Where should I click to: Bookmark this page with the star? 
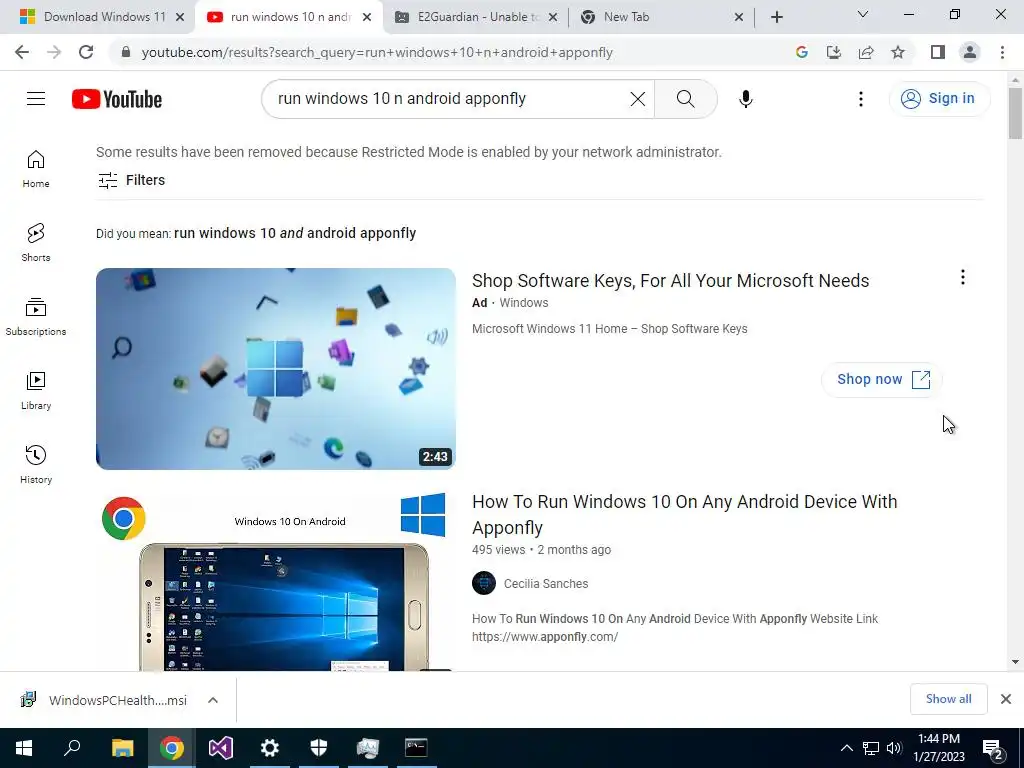(898, 52)
